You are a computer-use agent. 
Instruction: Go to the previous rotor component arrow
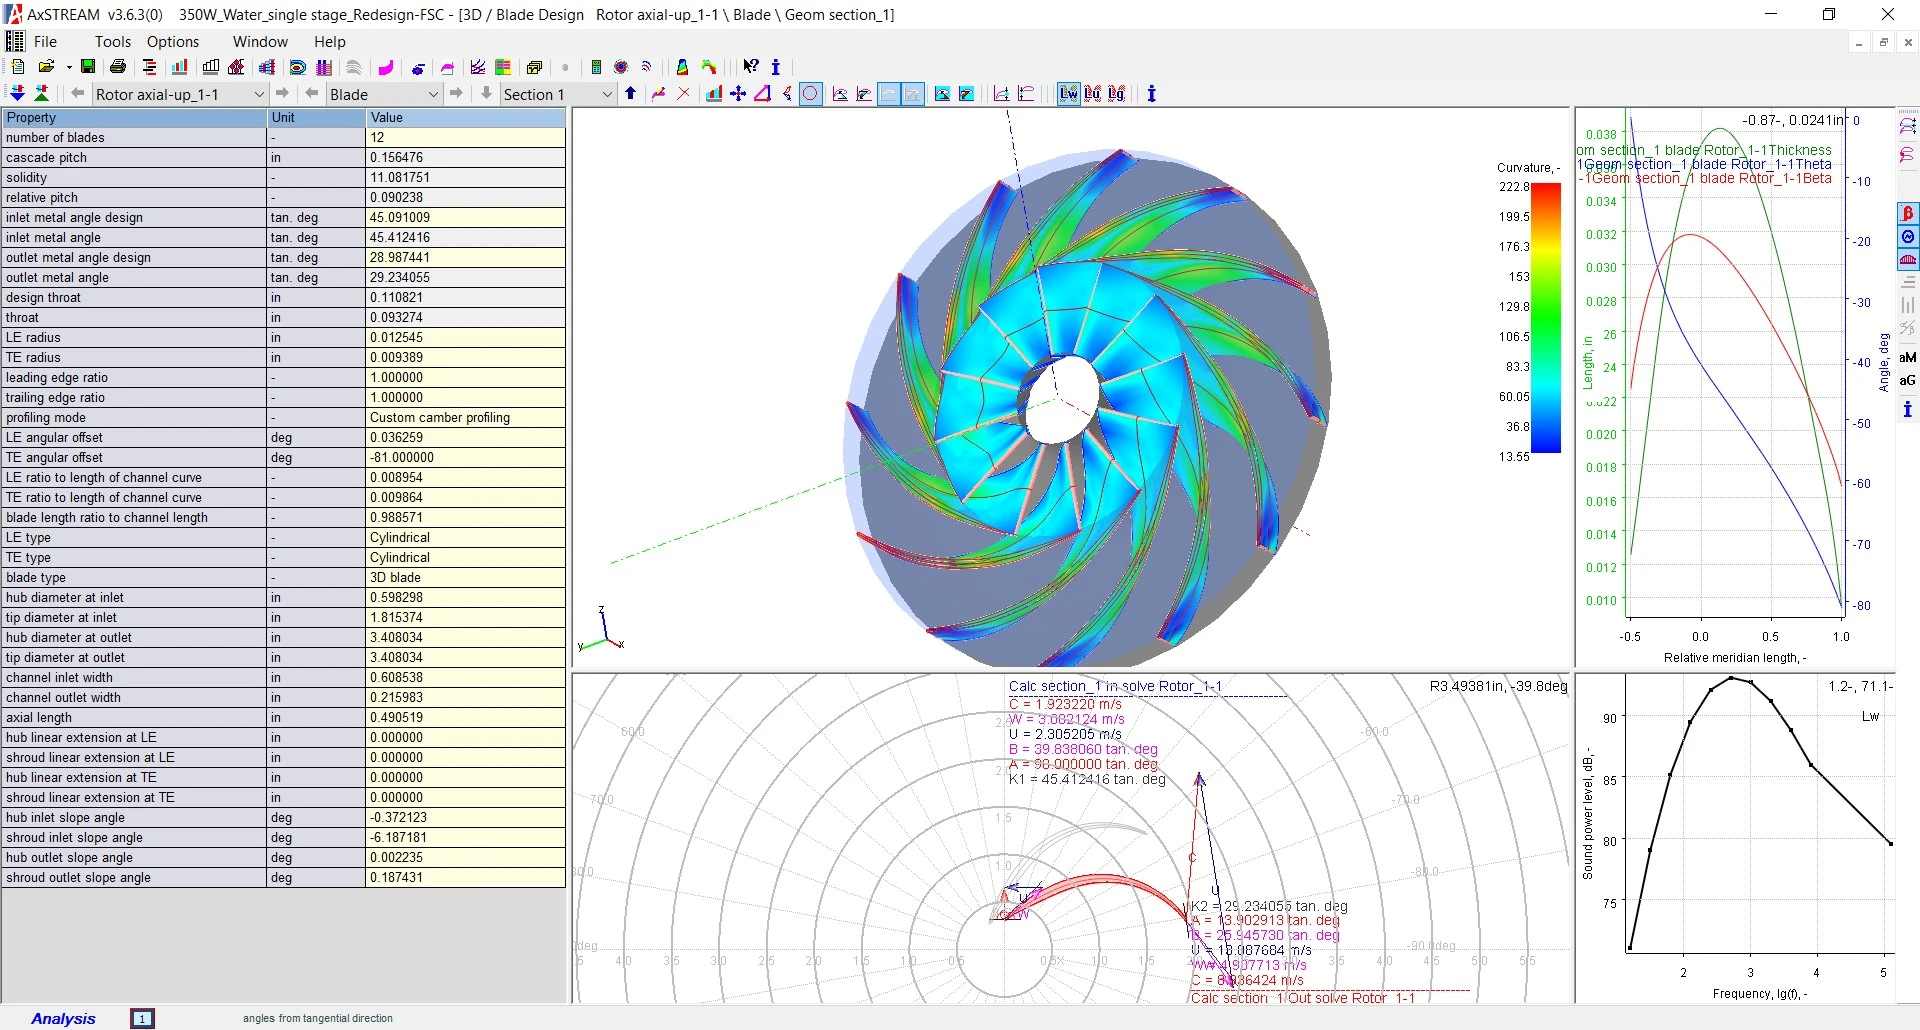tap(77, 93)
